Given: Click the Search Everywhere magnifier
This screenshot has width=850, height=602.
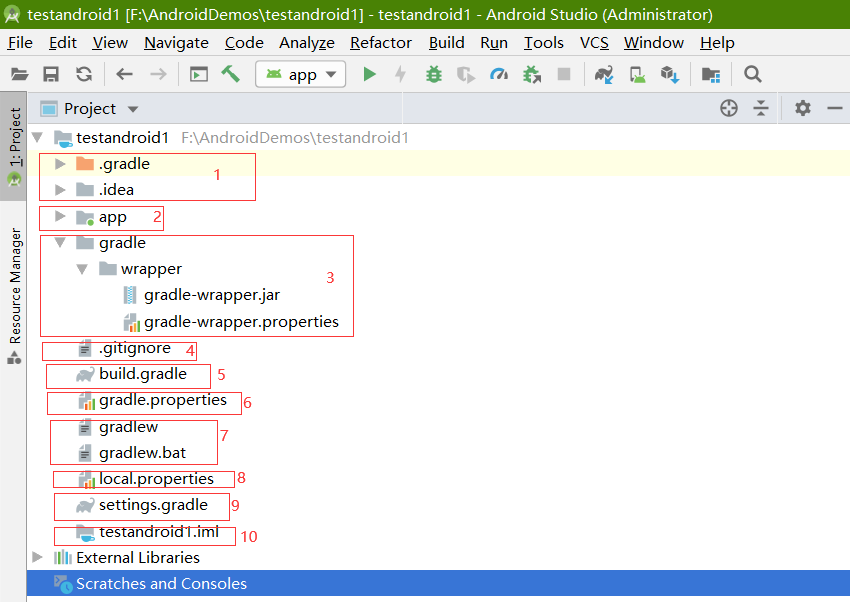Looking at the screenshot, I should click(x=752, y=74).
